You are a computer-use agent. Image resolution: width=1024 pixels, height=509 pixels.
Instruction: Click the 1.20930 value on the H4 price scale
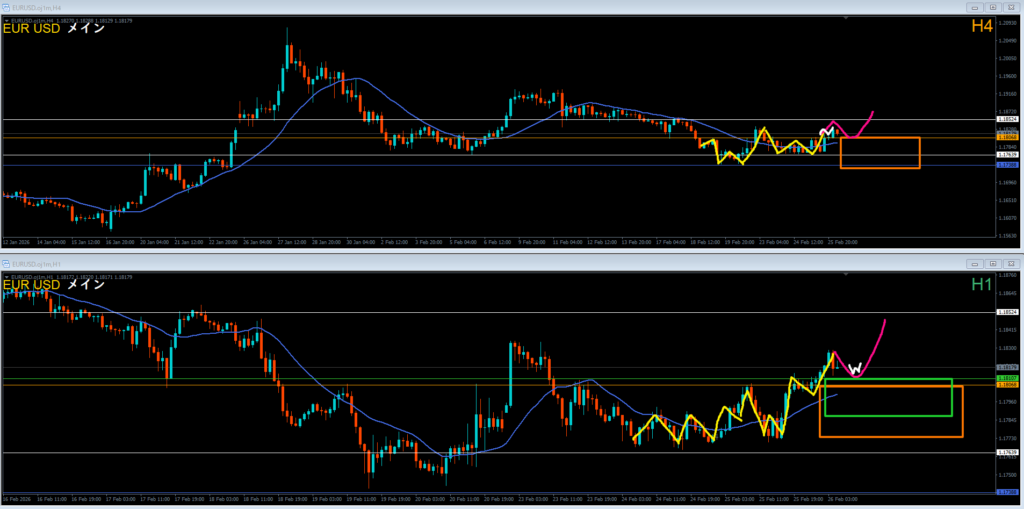point(1006,22)
